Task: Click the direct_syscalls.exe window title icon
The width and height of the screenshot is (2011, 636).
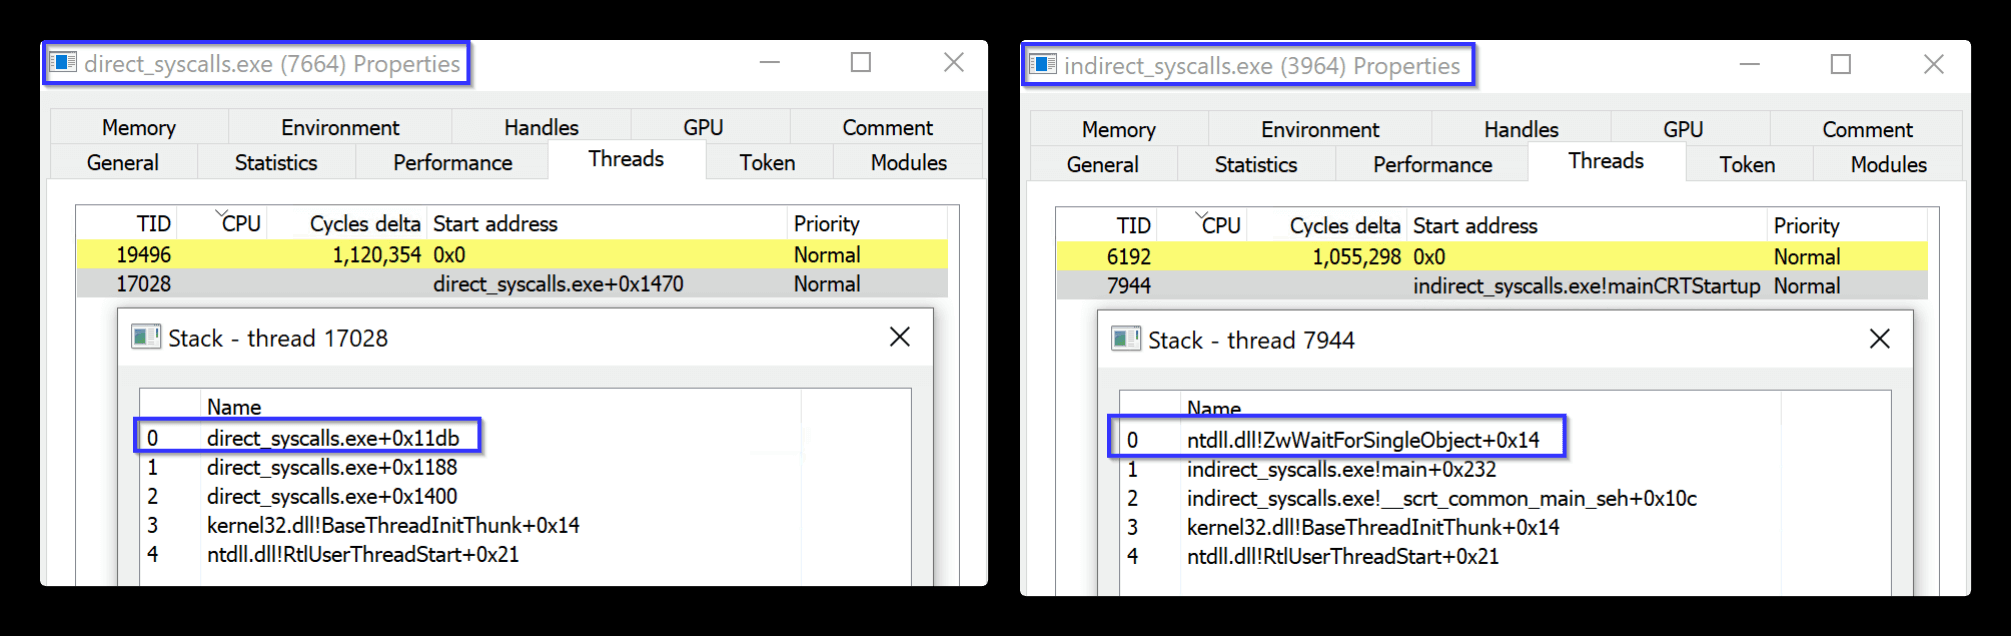Action: pyautogui.click(x=64, y=63)
